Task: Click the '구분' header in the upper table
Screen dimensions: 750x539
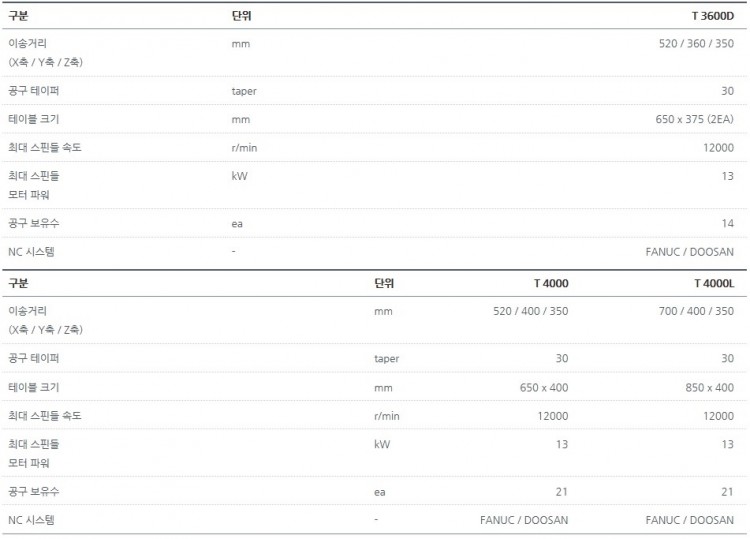Action: tap(18, 16)
